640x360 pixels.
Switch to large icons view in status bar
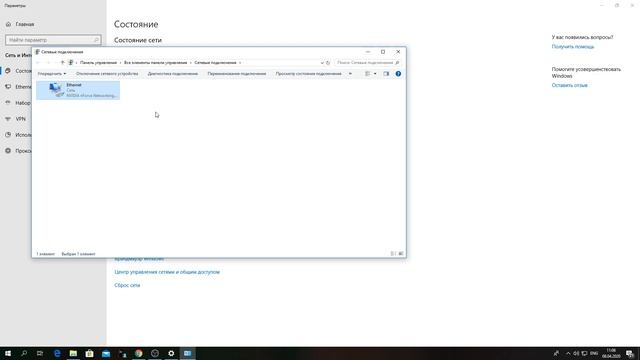(400, 254)
